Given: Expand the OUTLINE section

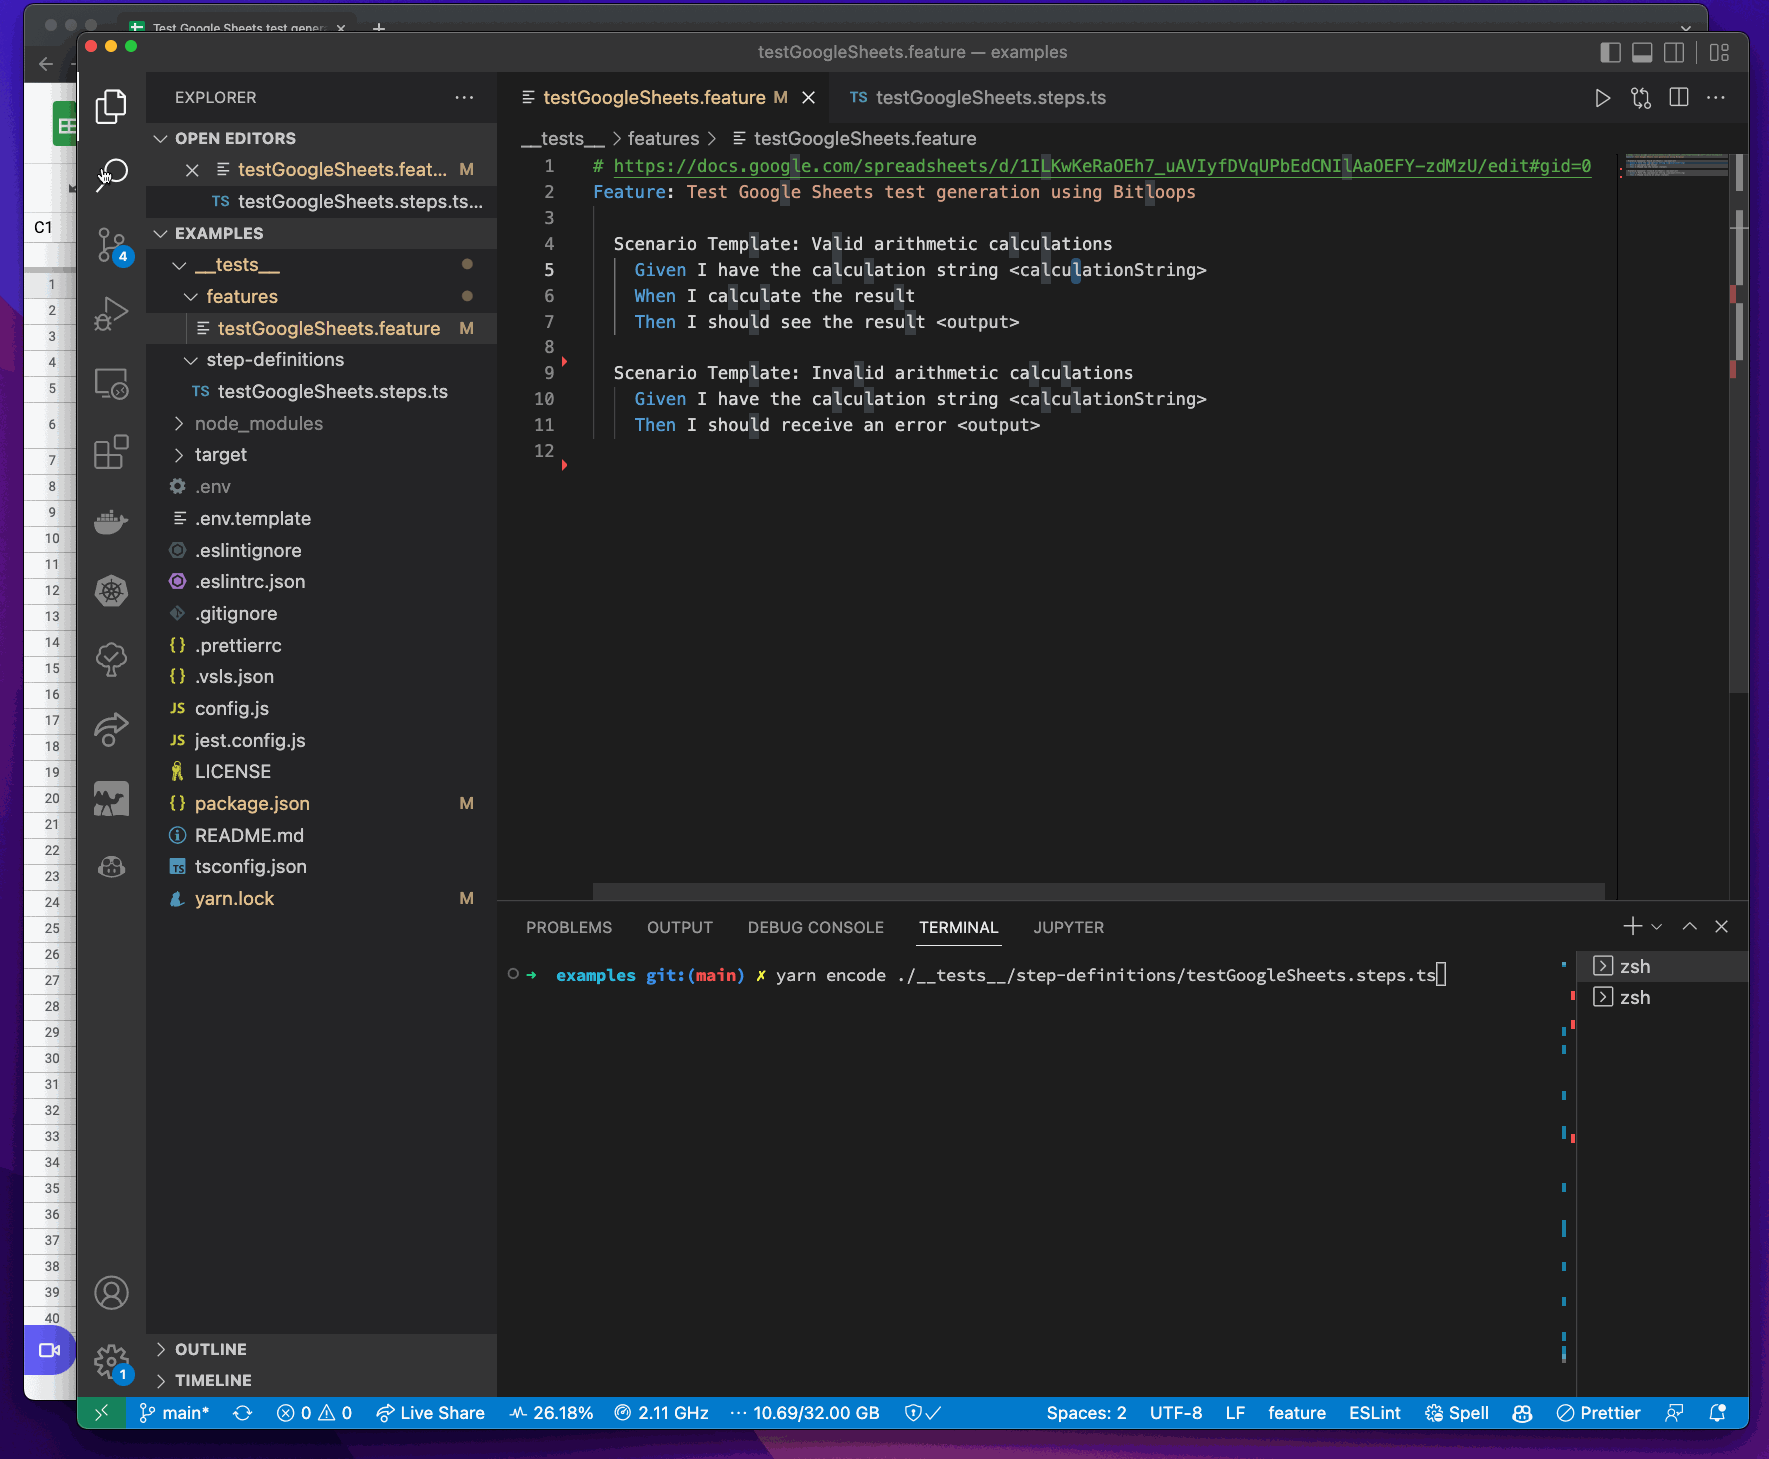Looking at the screenshot, I should (210, 1349).
